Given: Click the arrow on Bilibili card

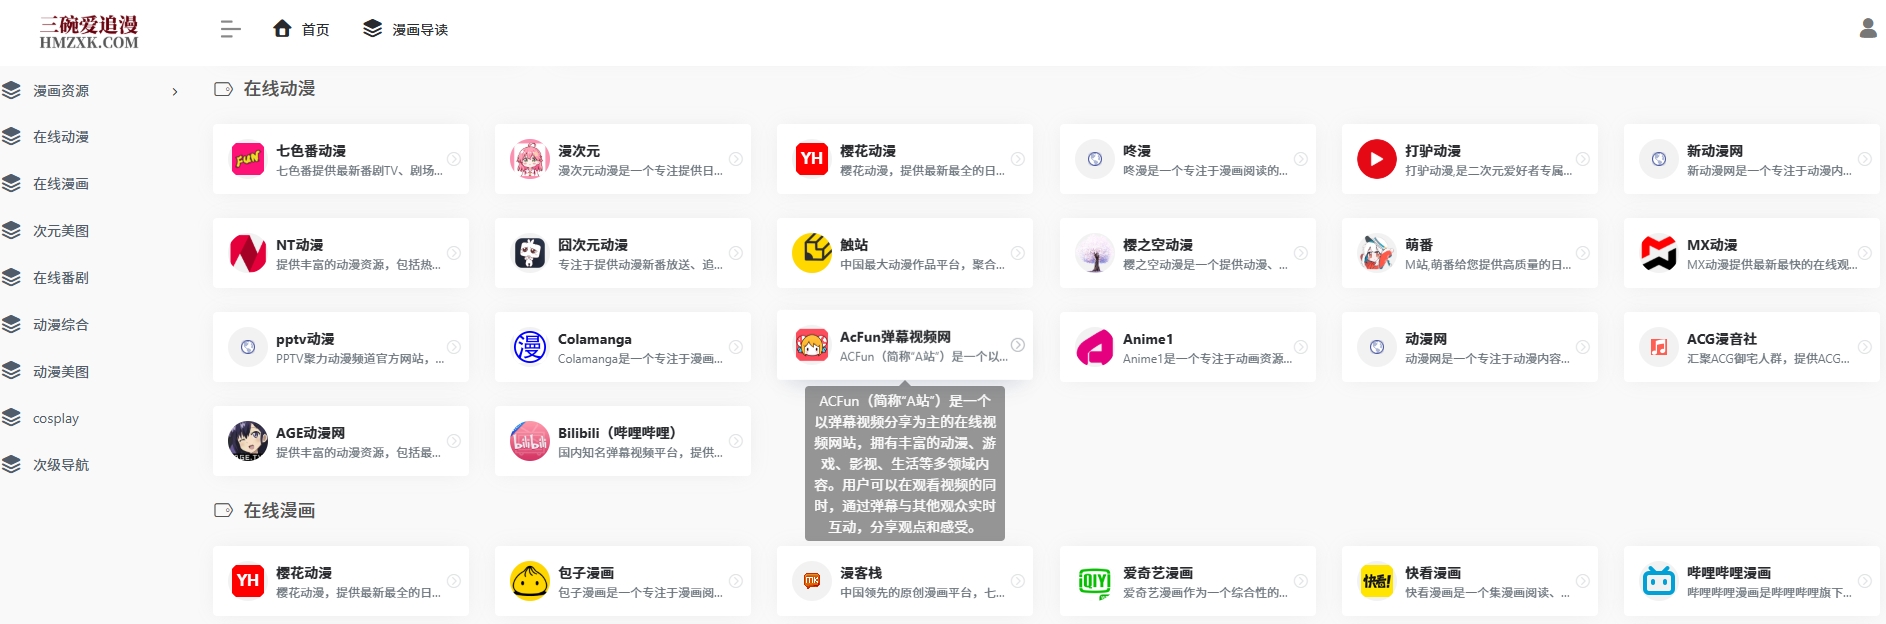Looking at the screenshot, I should (736, 441).
